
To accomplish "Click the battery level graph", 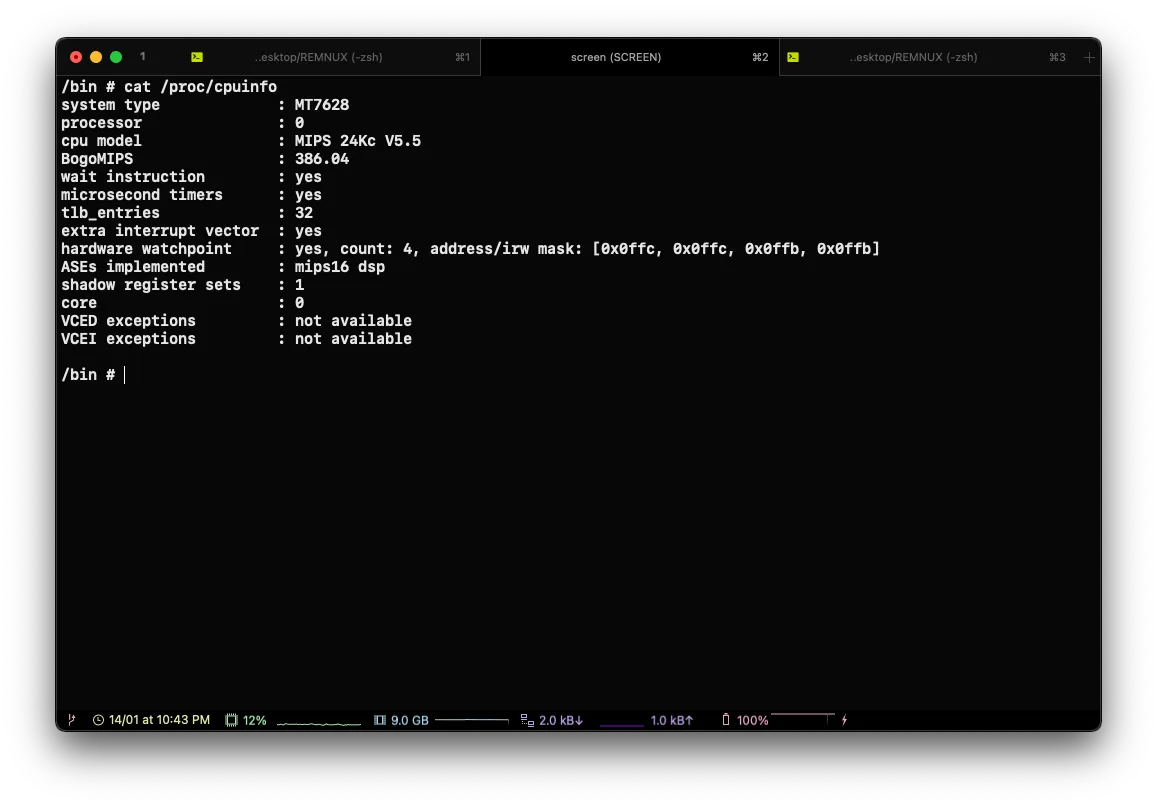I will coord(802,717).
